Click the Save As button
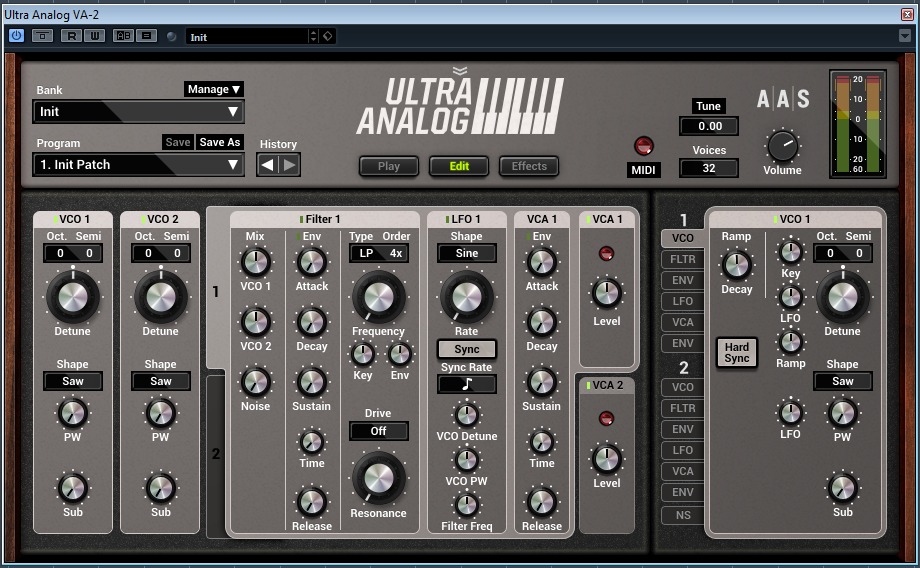920x568 pixels. pos(219,142)
